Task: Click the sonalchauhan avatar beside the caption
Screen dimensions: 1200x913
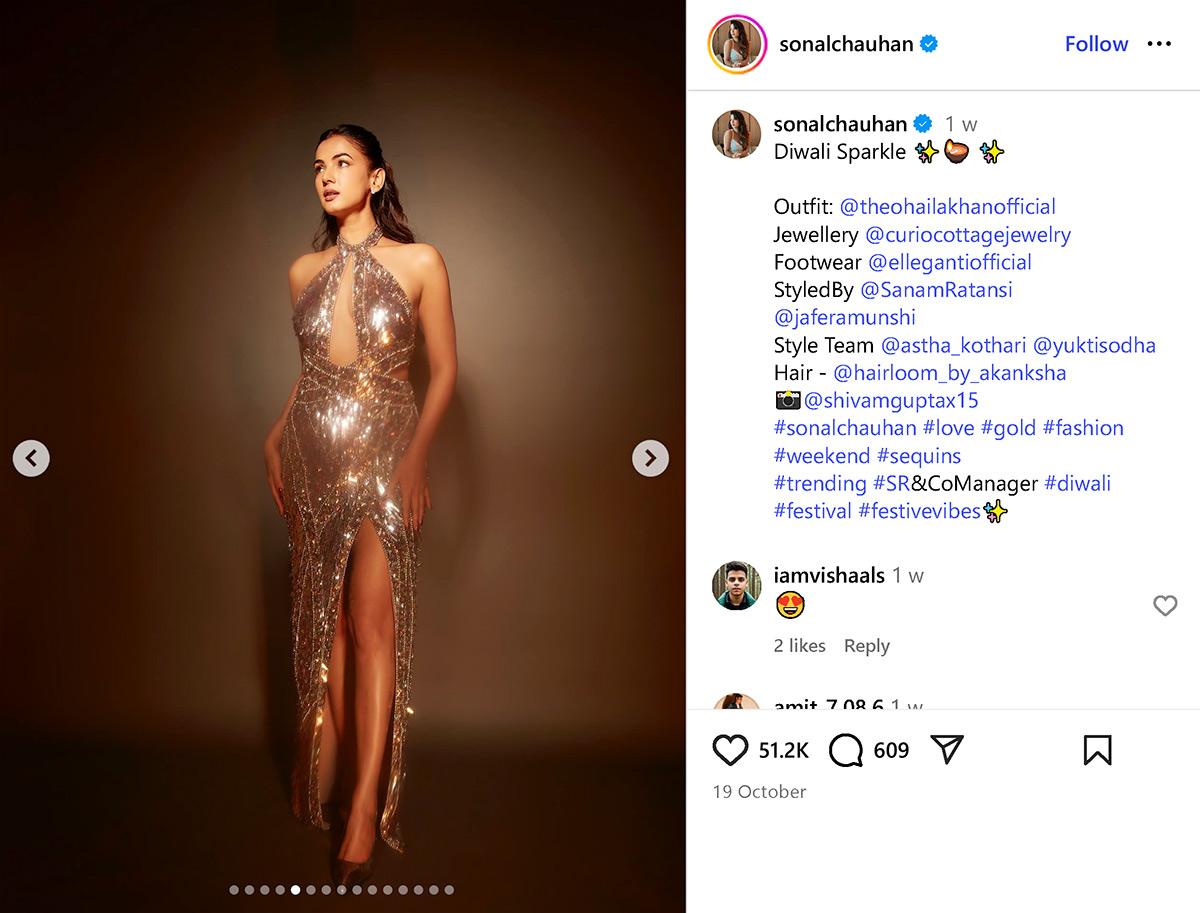Action: 737,134
